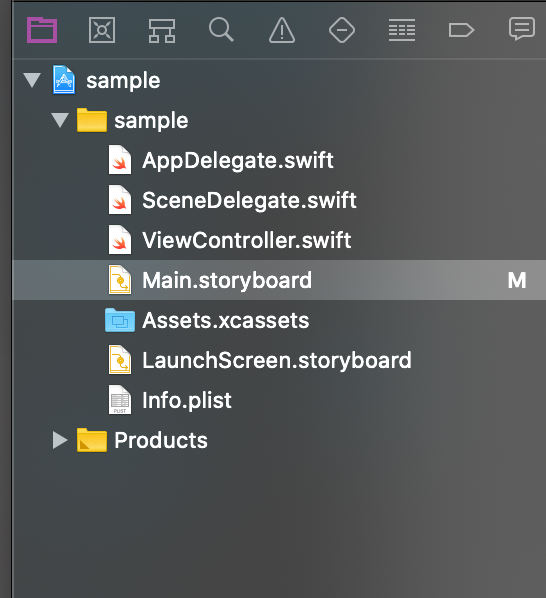Show the Breakpoint navigator tag icon
This screenshot has width=546, height=598.
pyautogui.click(x=461, y=30)
